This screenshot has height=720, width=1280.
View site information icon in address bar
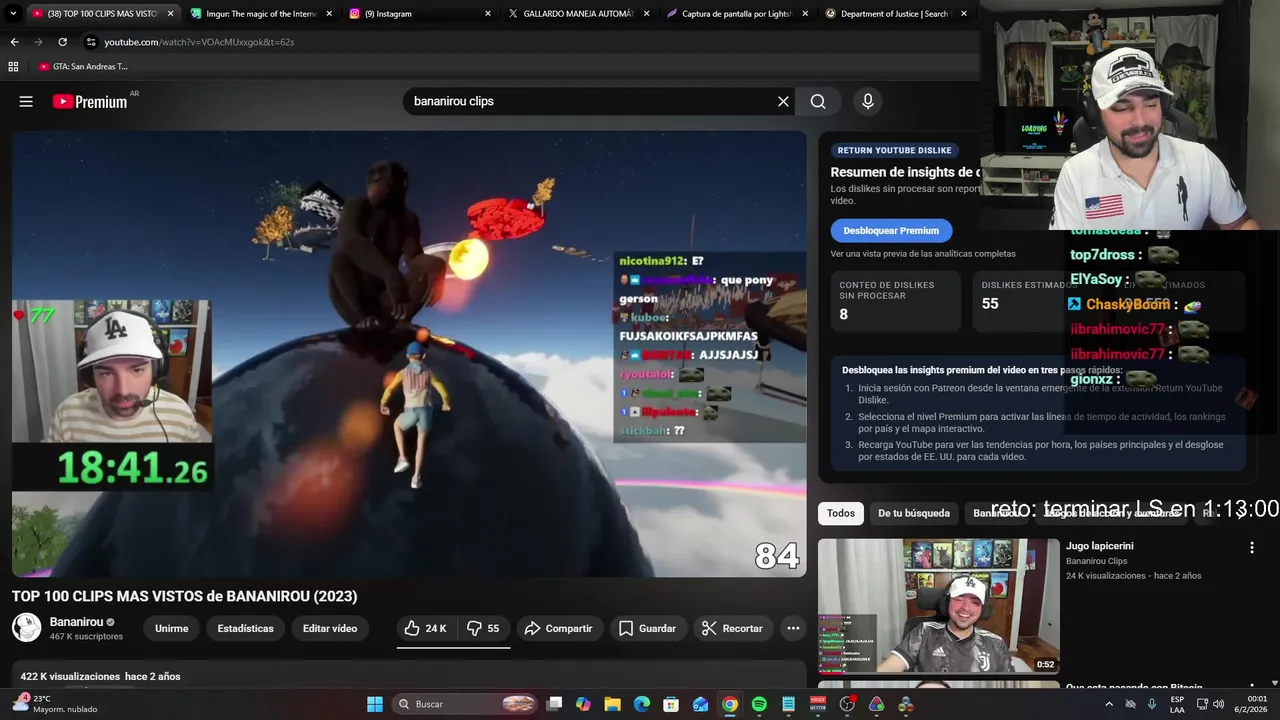coord(91,42)
